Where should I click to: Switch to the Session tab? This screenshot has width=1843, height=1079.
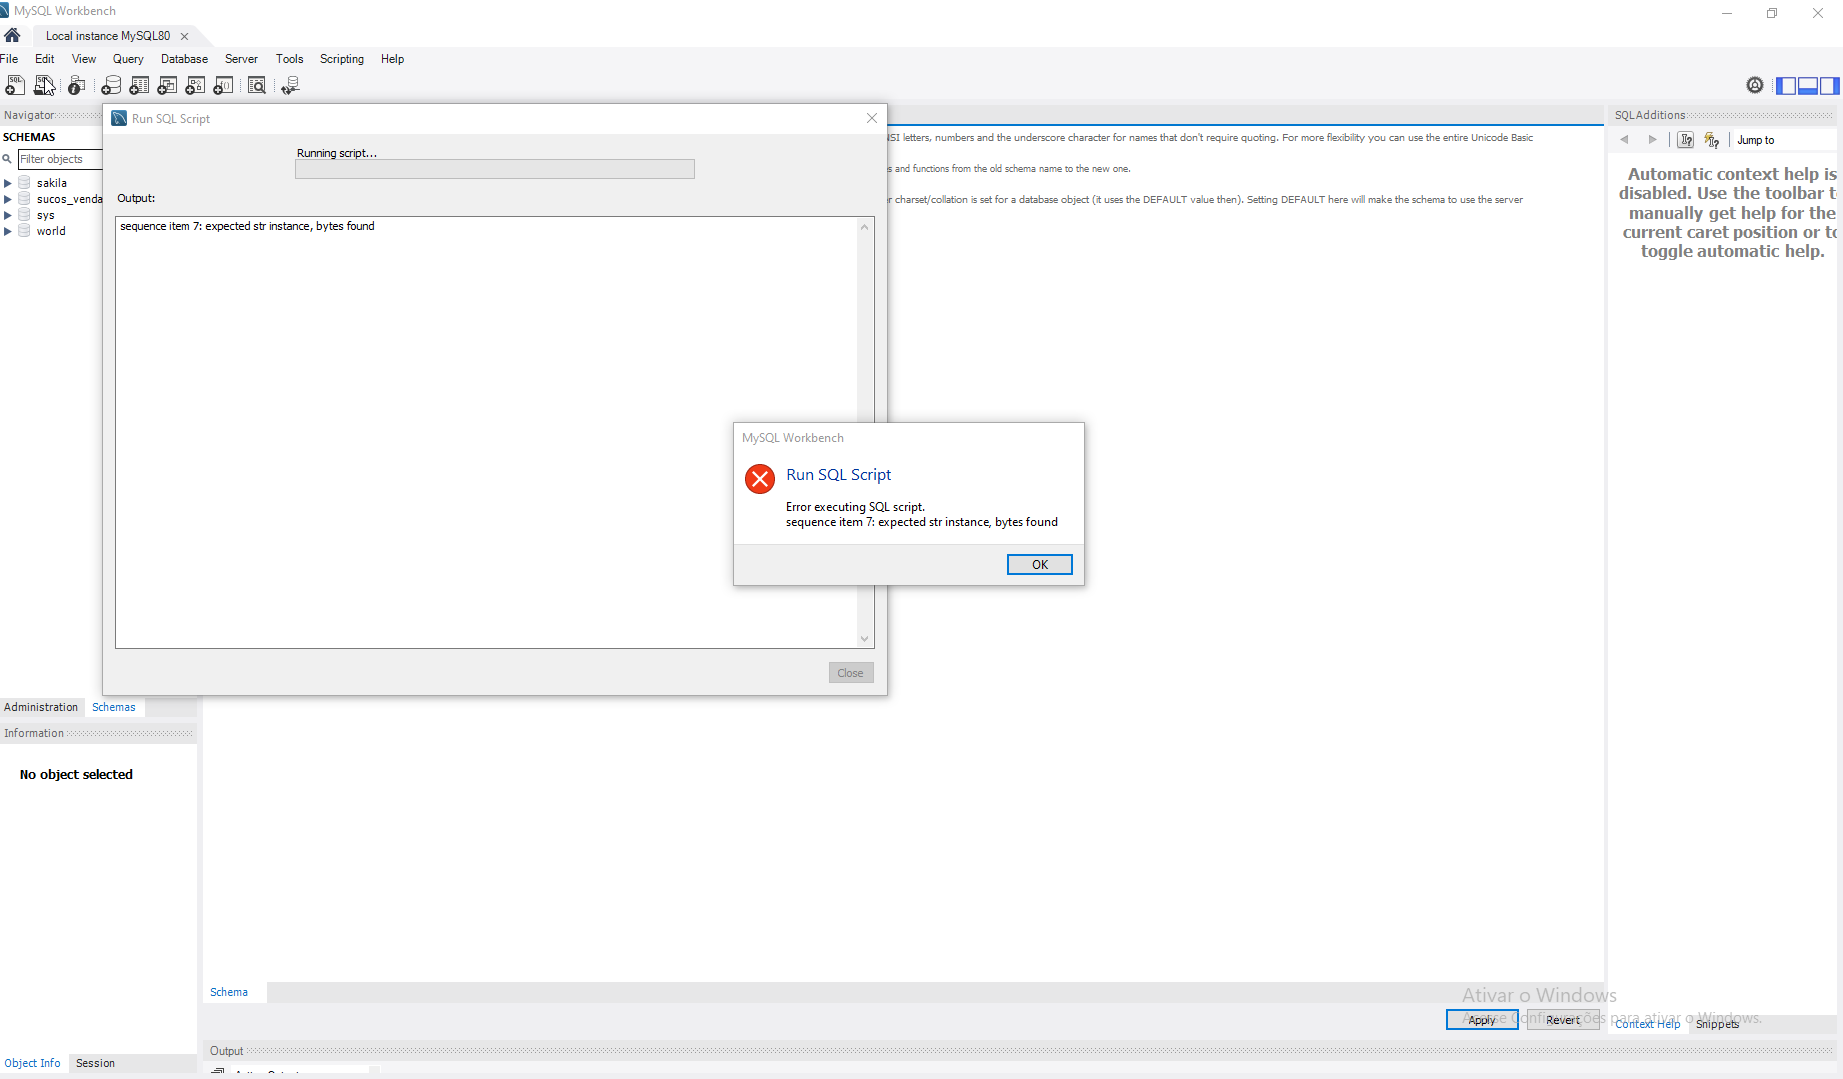(95, 1063)
